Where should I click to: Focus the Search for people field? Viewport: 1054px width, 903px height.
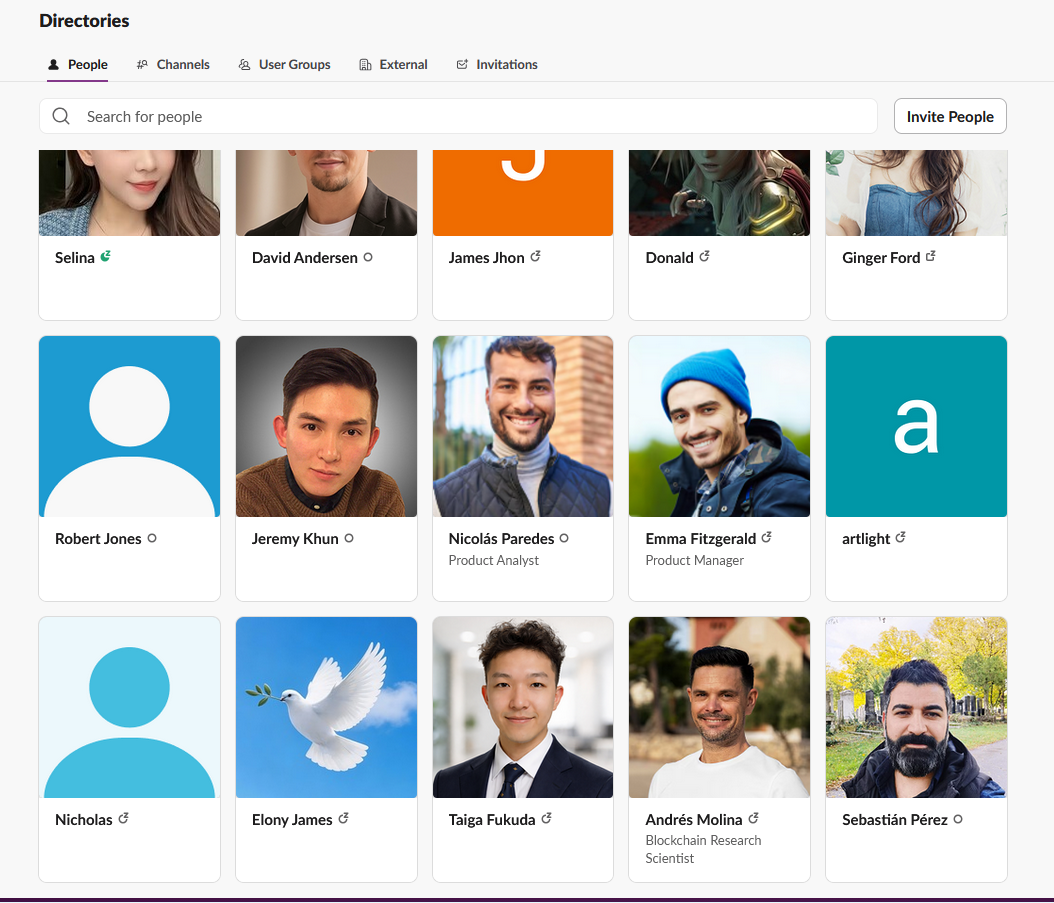coord(470,116)
